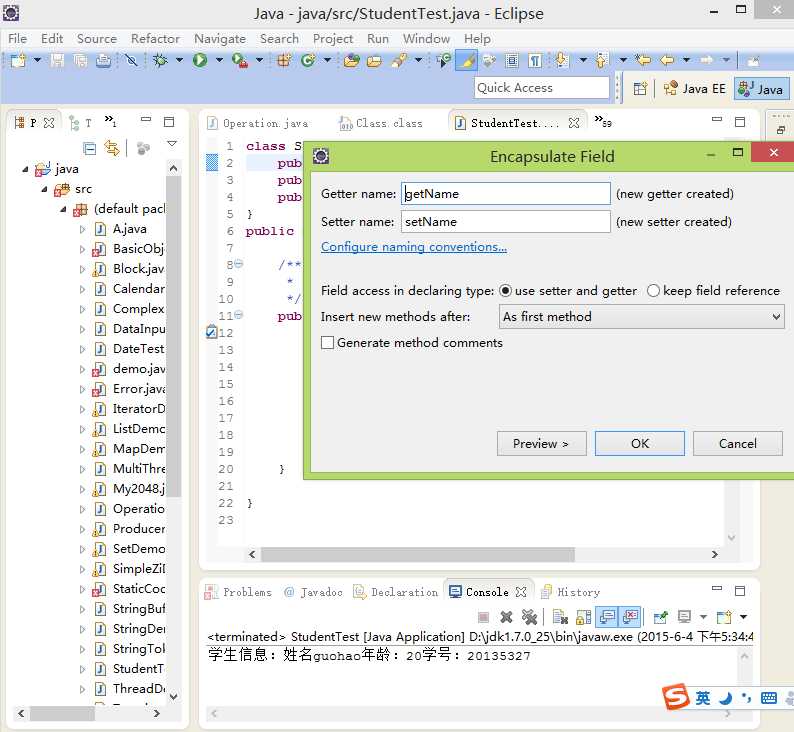Viewport: 794px width, 732px height.
Task: Select 'use setter and getter' radio button
Action: click(x=505, y=291)
